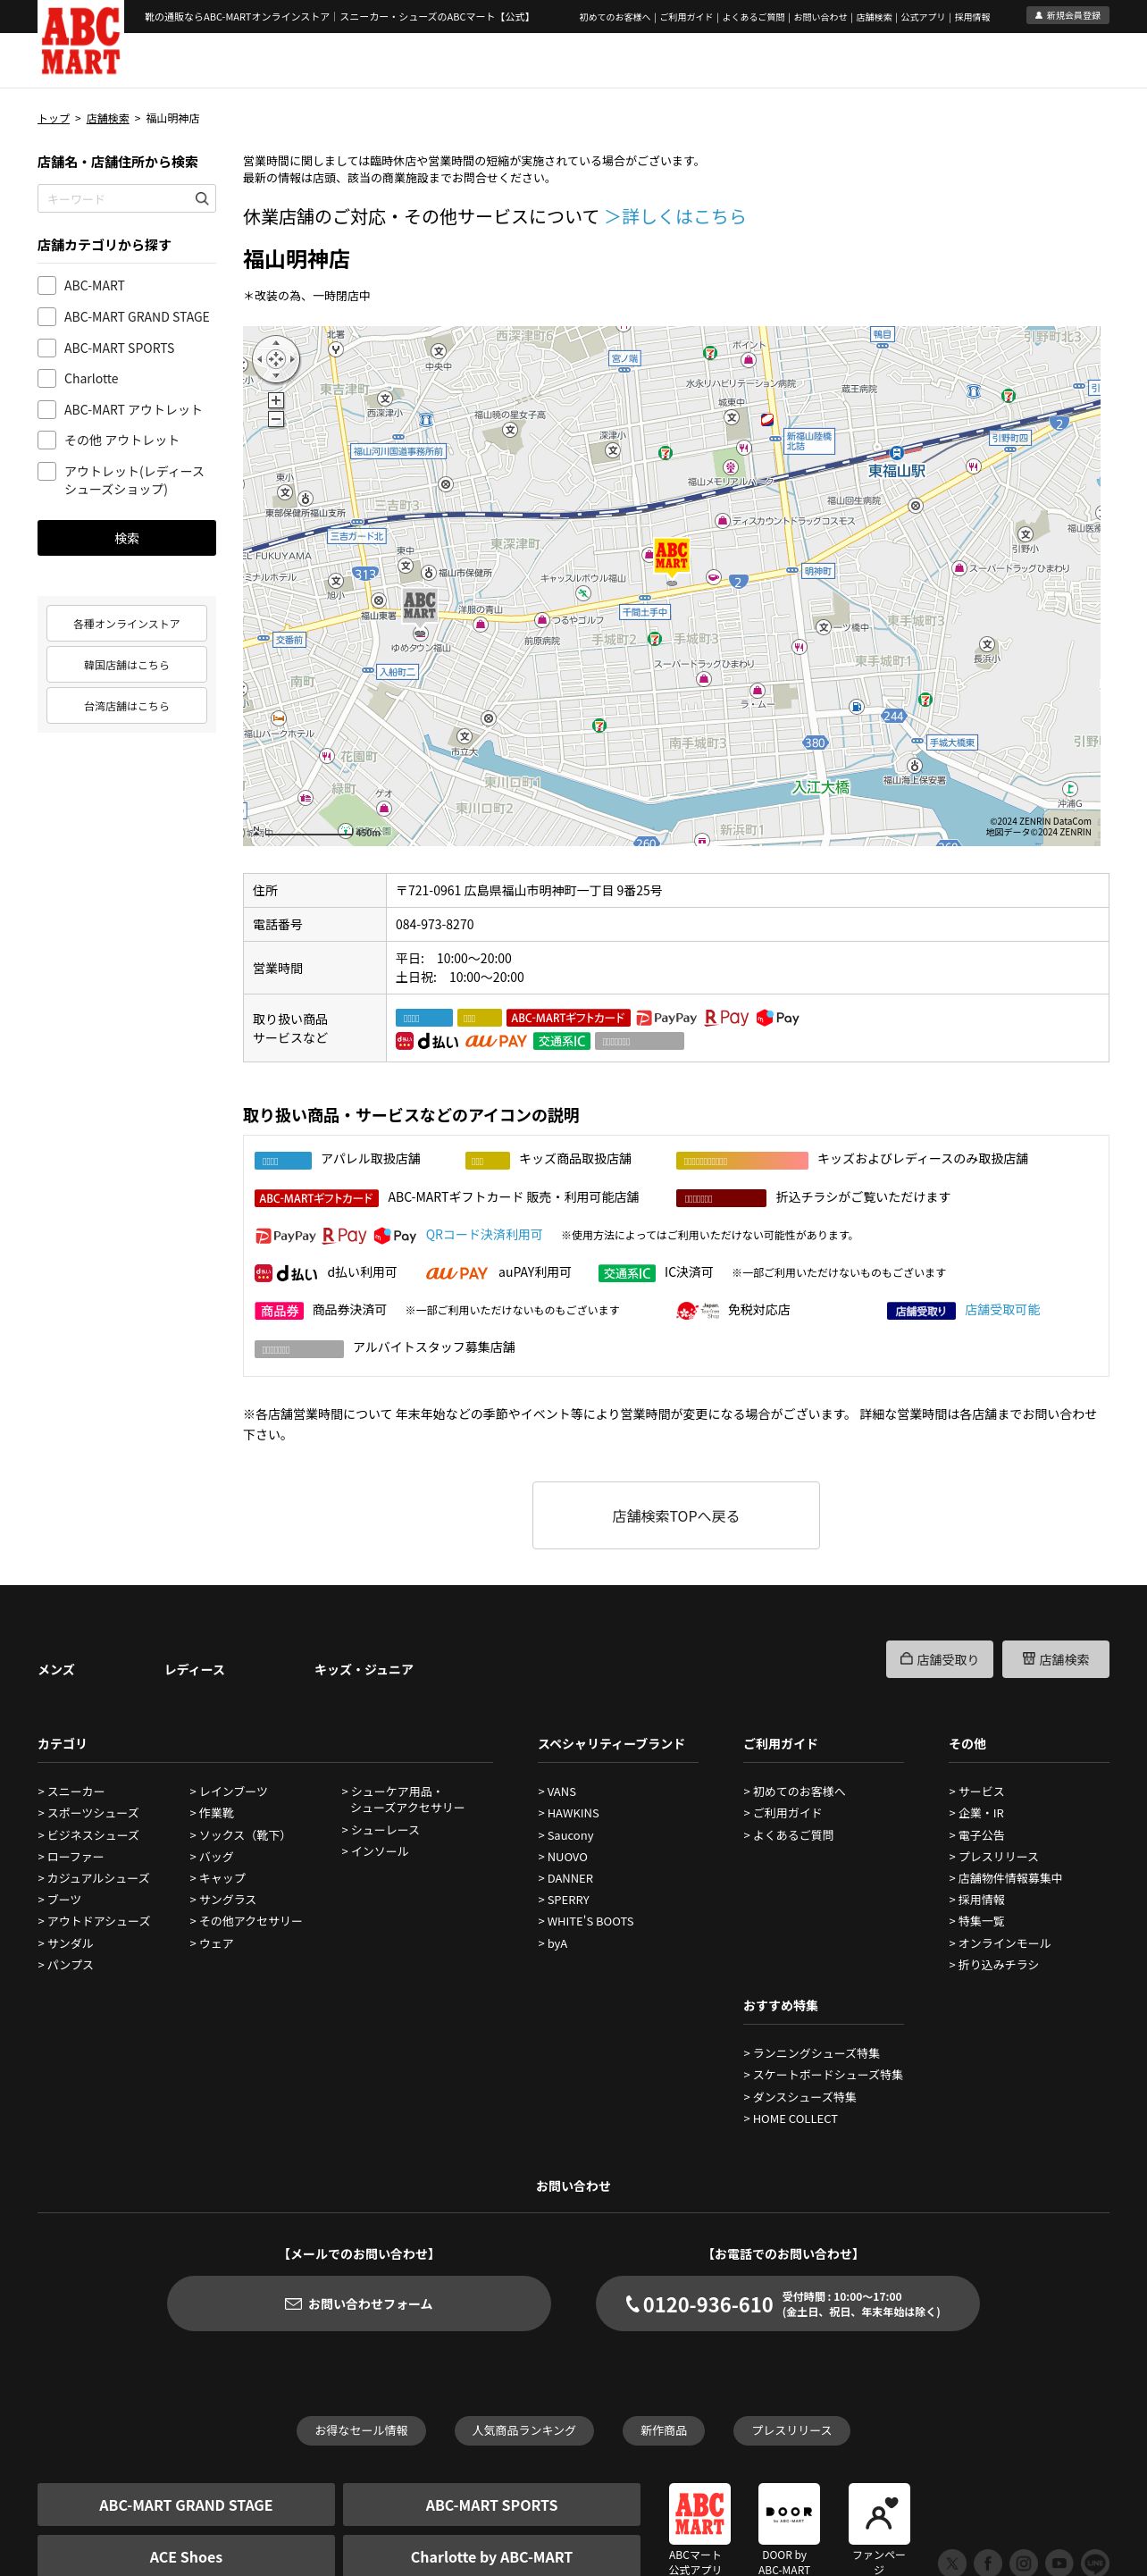Open the Facebook social icon
Screen dimensions: 1147x2576
(x=988, y=2563)
